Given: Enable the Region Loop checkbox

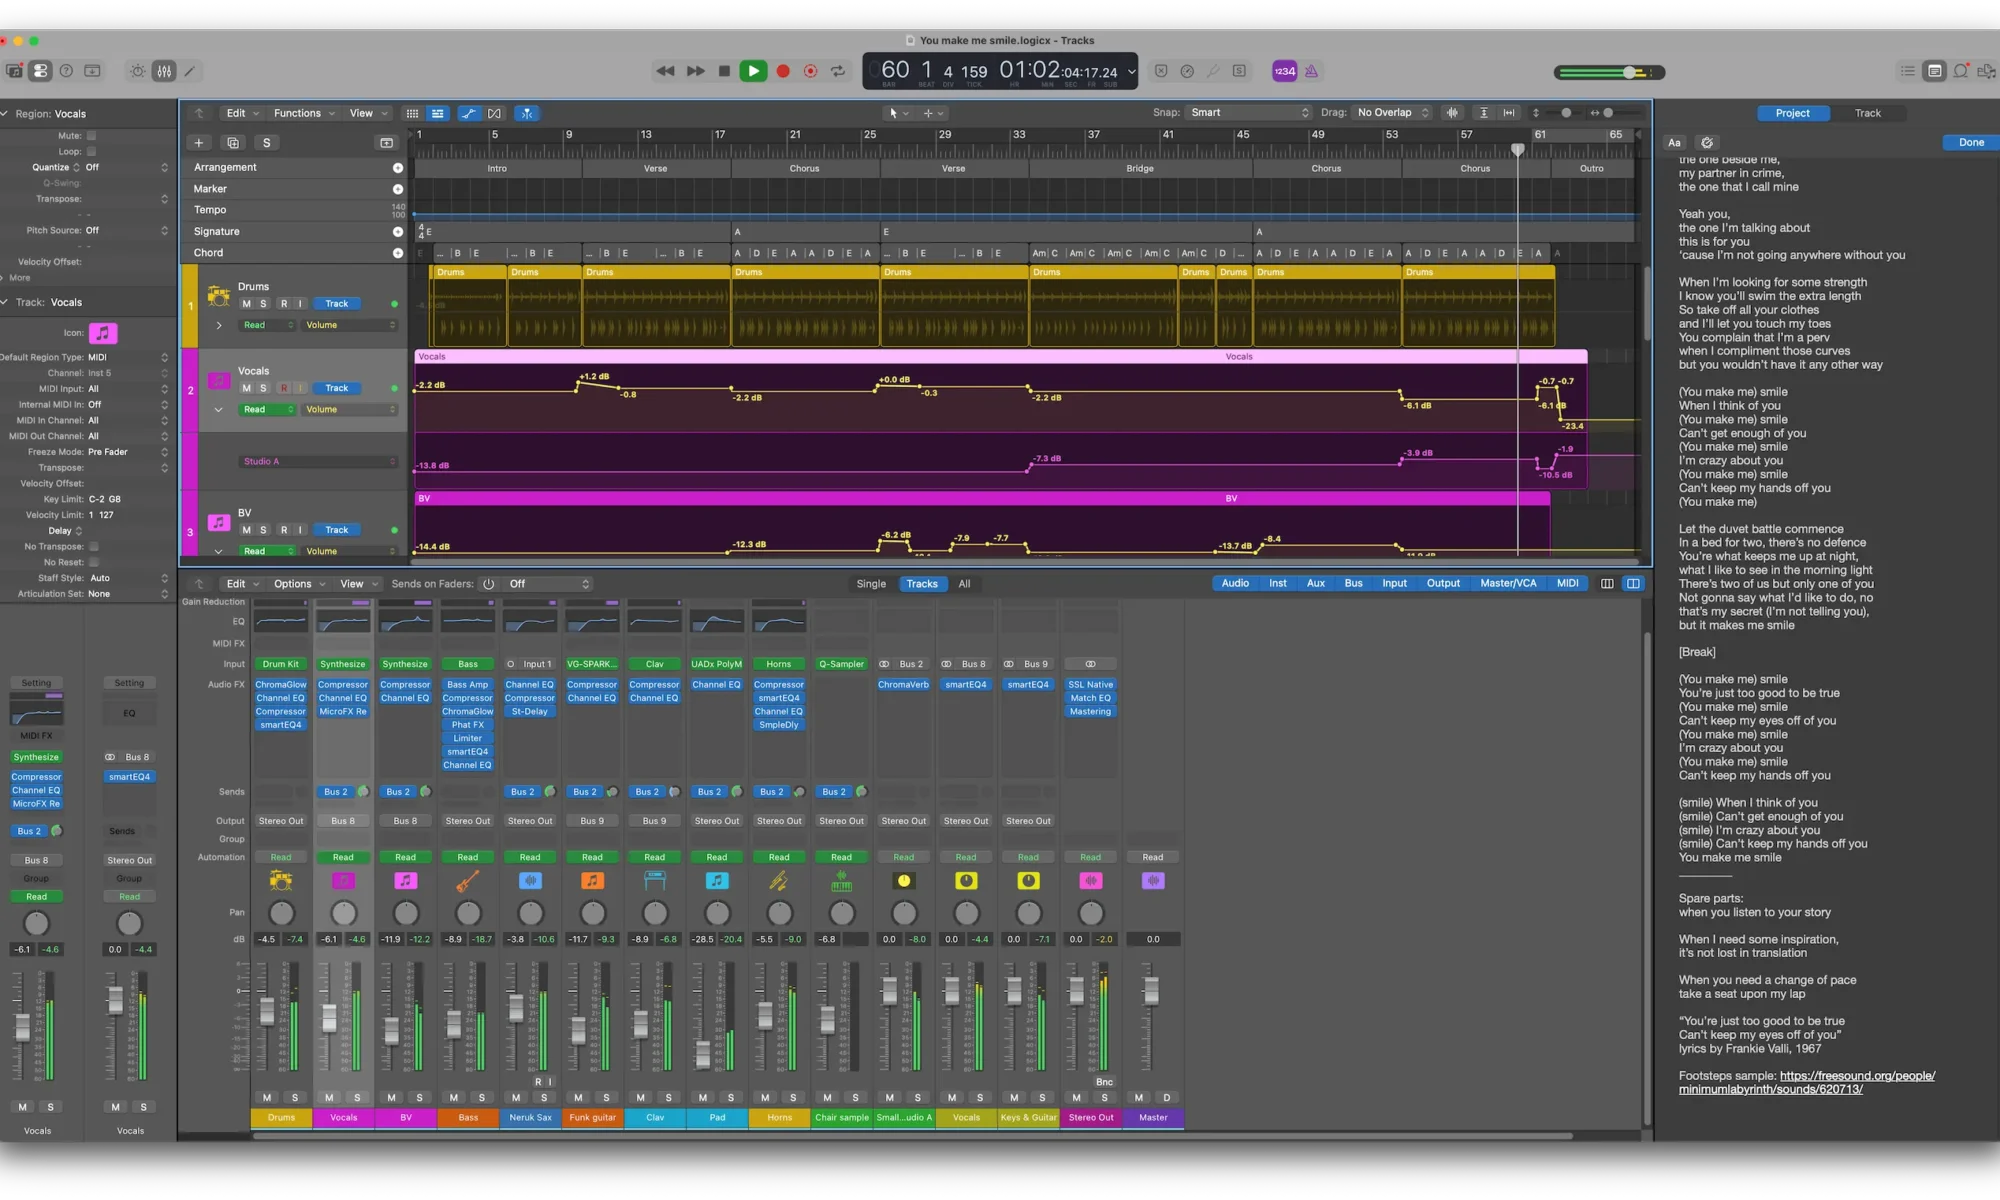Looking at the screenshot, I should pyautogui.click(x=91, y=152).
